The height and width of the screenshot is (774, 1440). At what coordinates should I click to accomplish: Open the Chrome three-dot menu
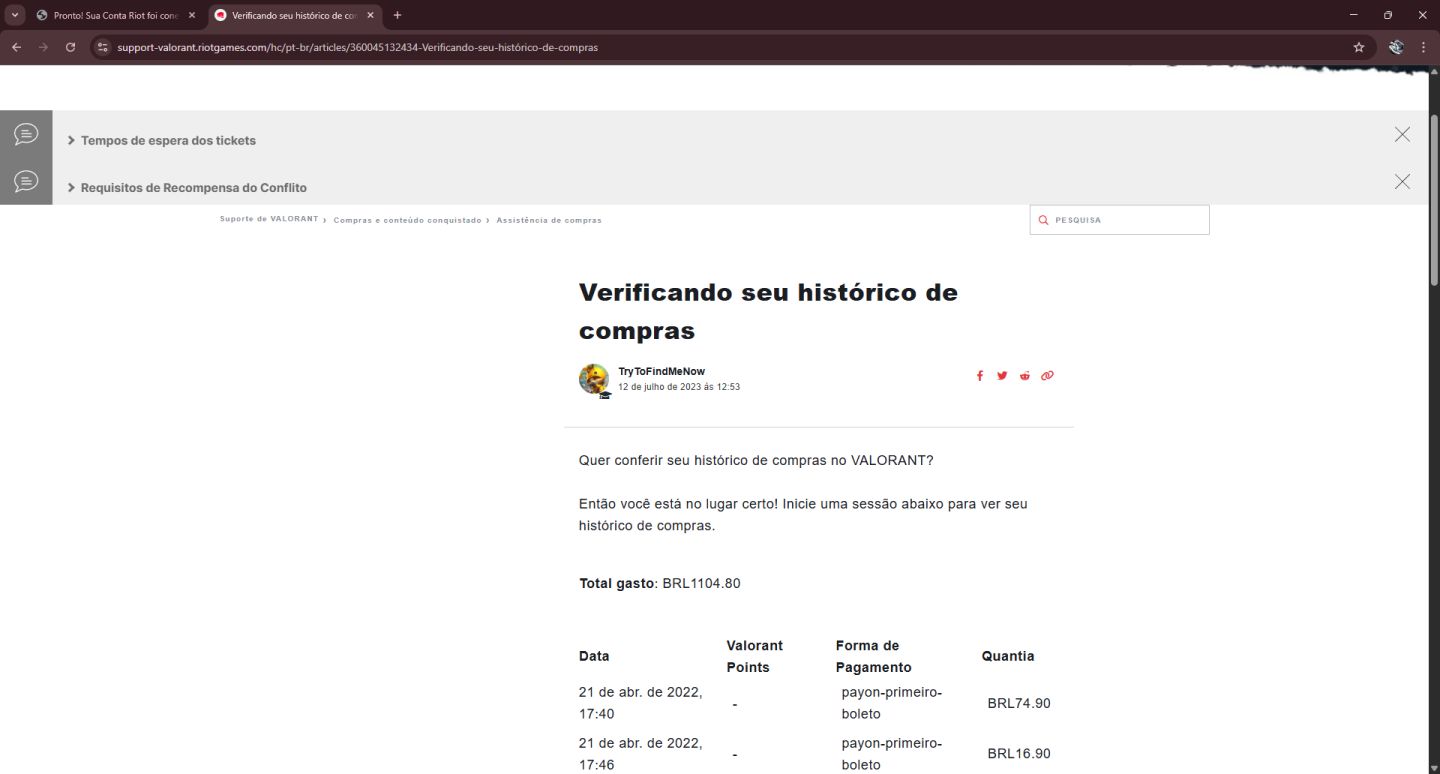[1423, 47]
